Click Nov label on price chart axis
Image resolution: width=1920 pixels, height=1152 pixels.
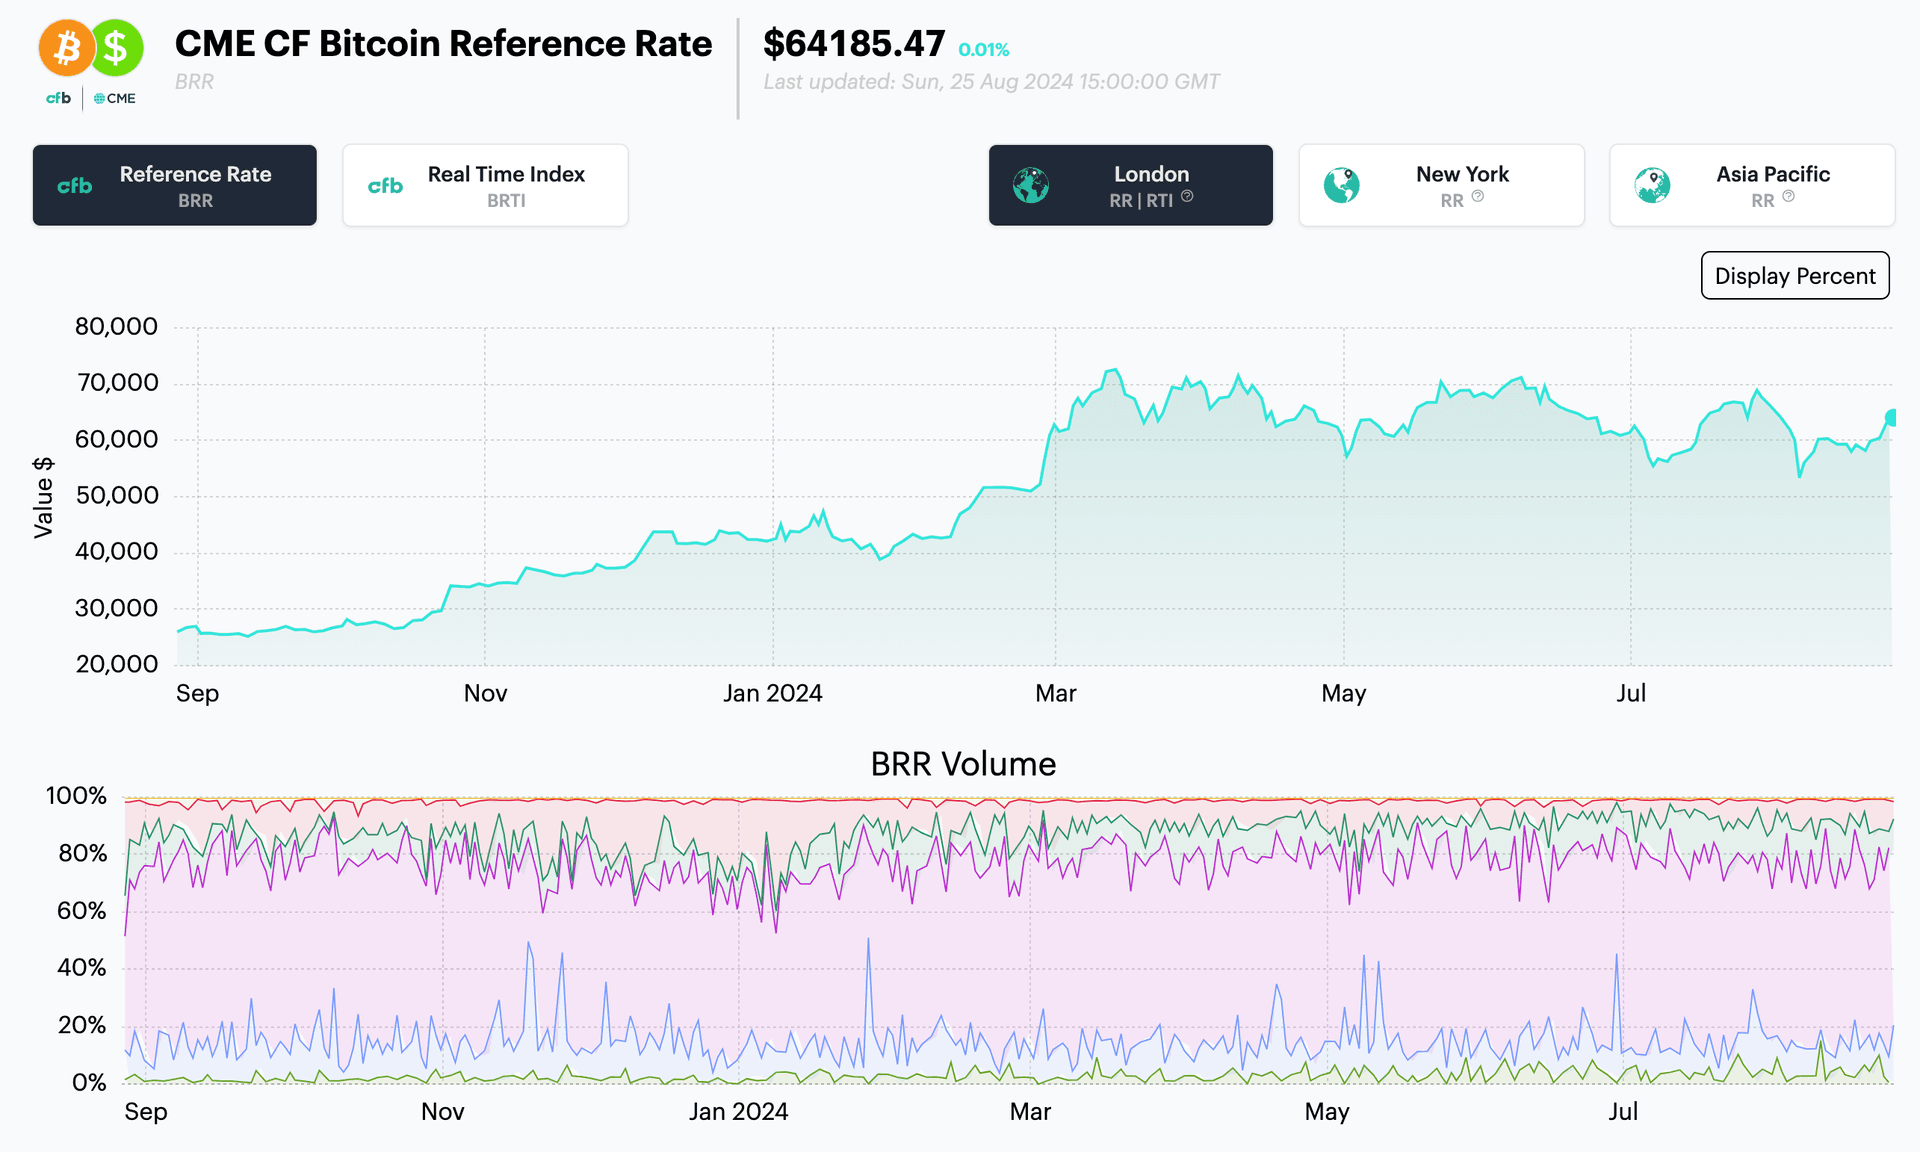coord(485,694)
